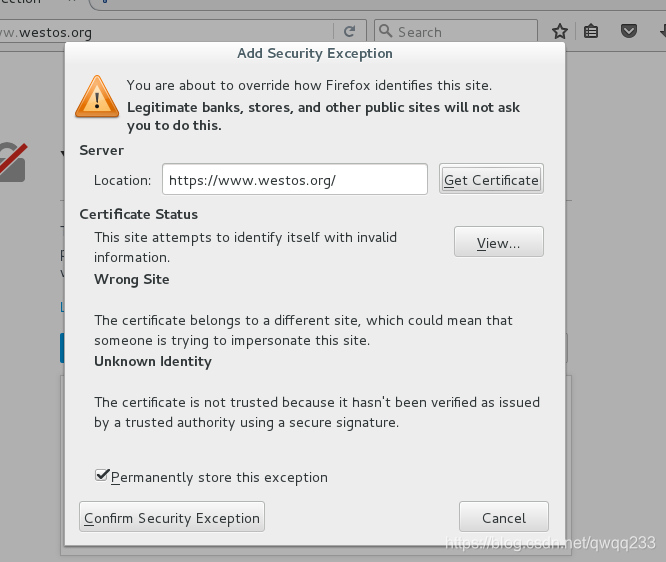Click the 'You are about to override' text
666x562 pixels.
(x=309, y=85)
